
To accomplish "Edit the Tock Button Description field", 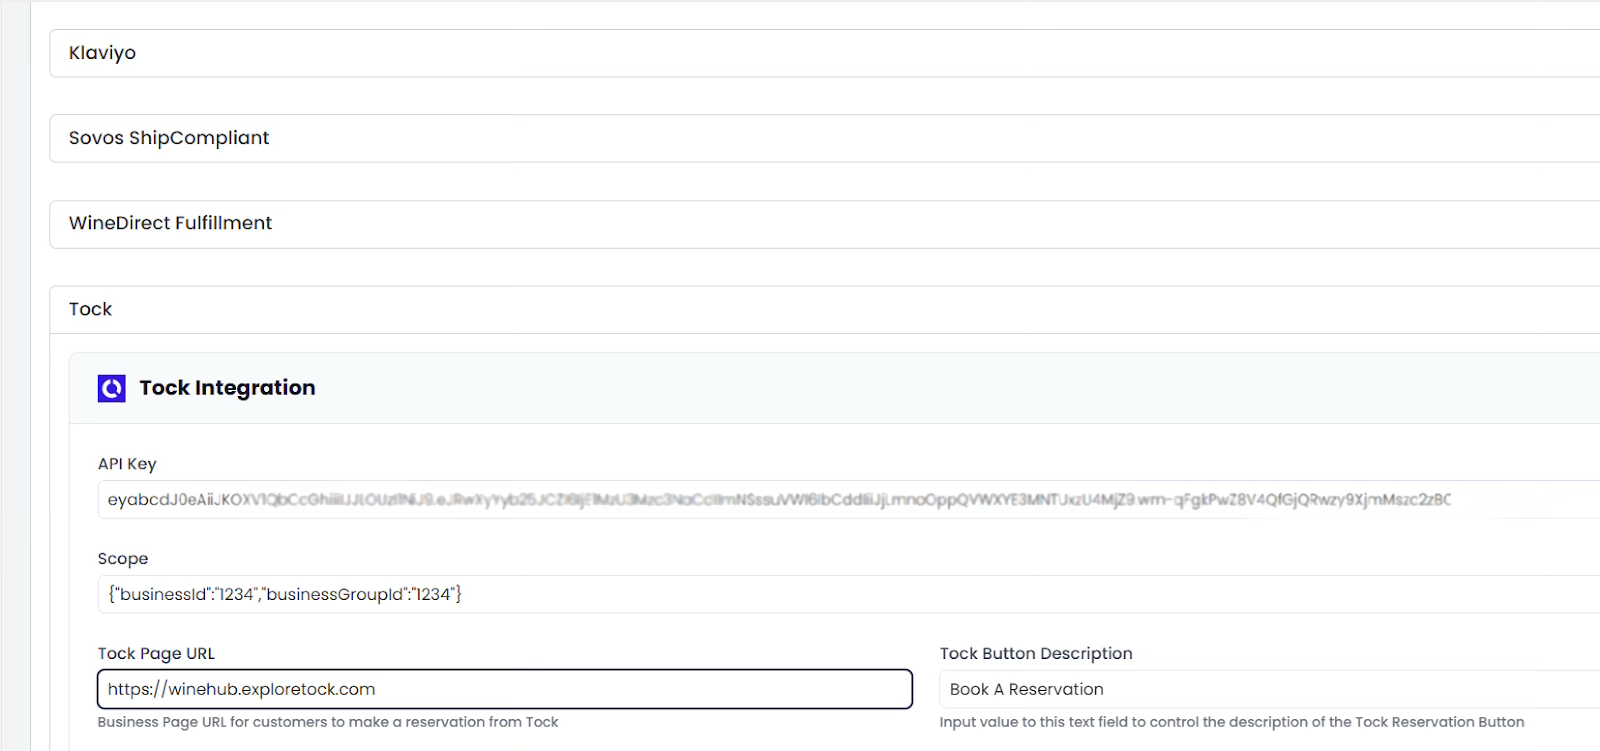I will pos(1269,689).
